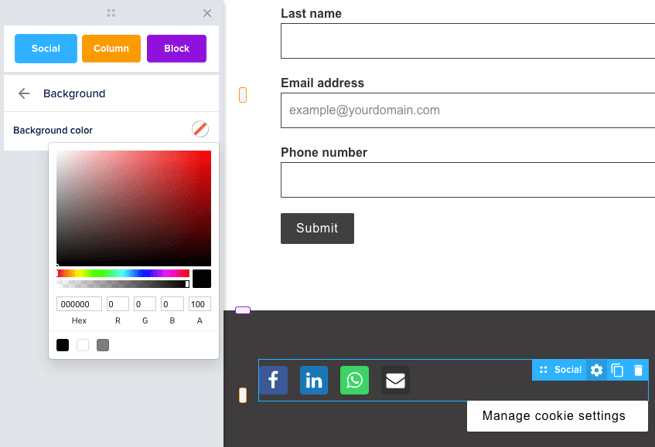
Task: Click the email envelope social icon
Action: (395, 380)
